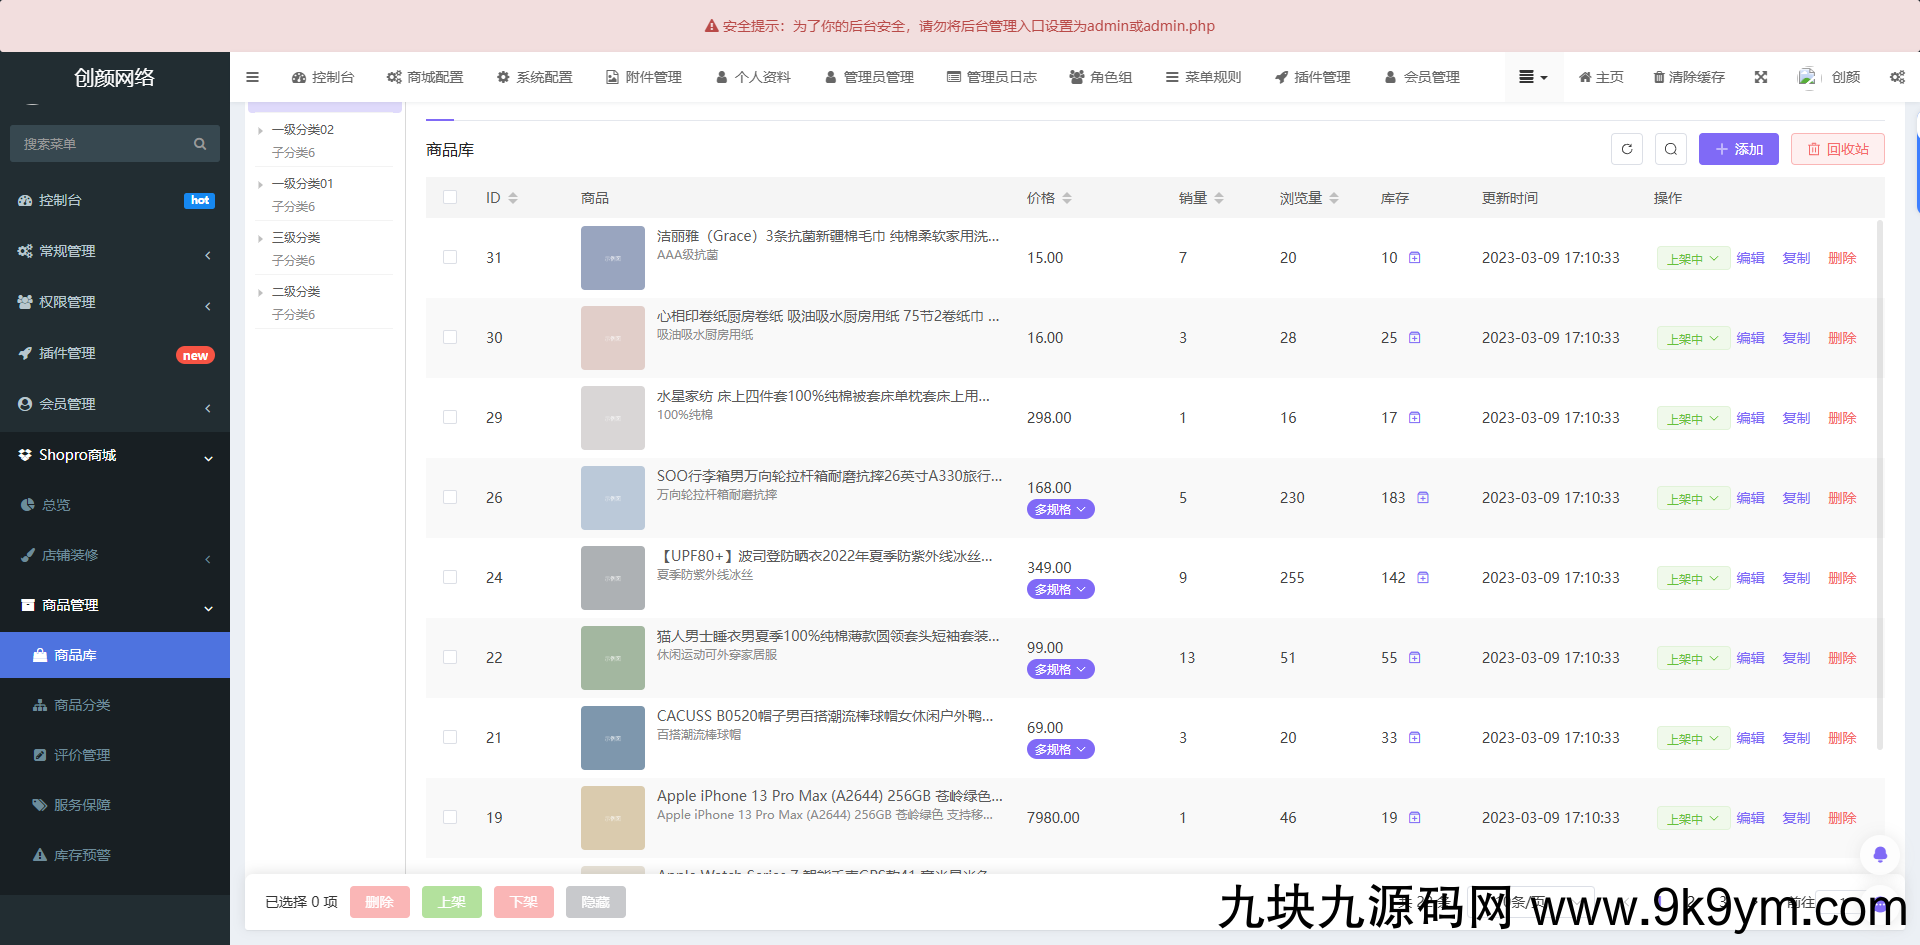Open the 回收站 recycle bin
Image resolution: width=1920 pixels, height=945 pixels.
(1837, 149)
